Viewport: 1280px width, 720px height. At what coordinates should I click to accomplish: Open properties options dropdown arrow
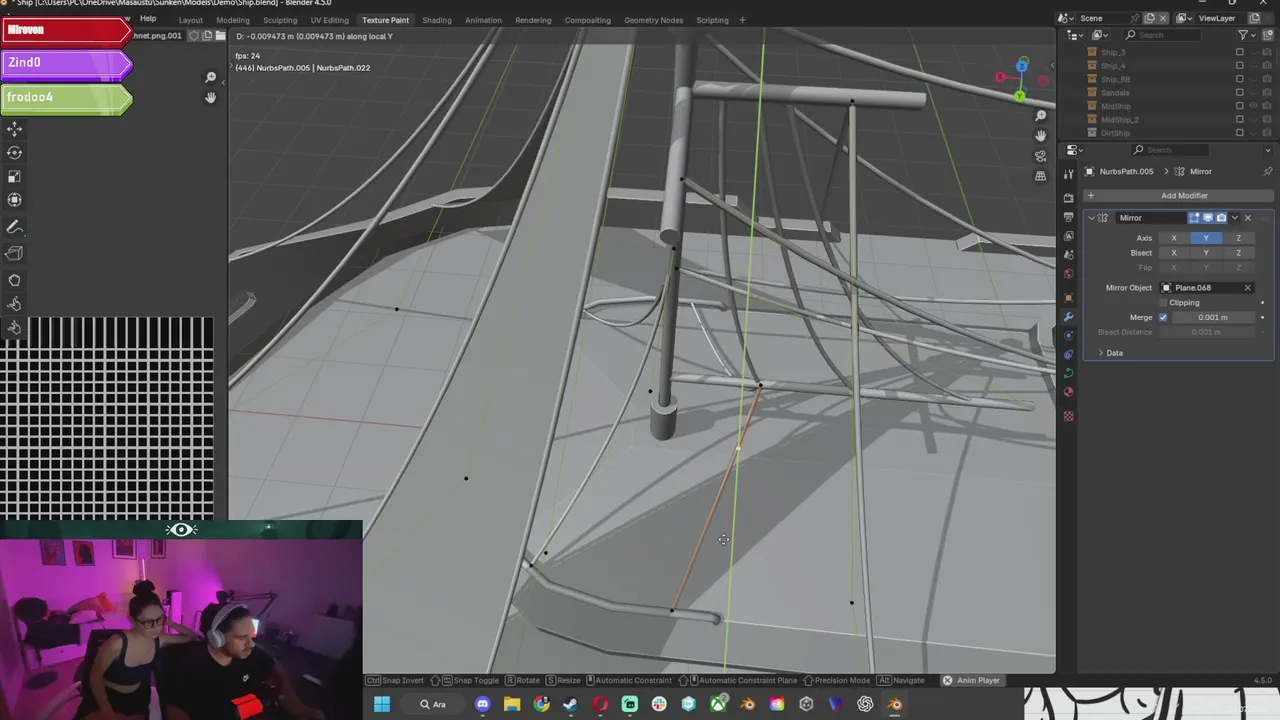click(1268, 150)
